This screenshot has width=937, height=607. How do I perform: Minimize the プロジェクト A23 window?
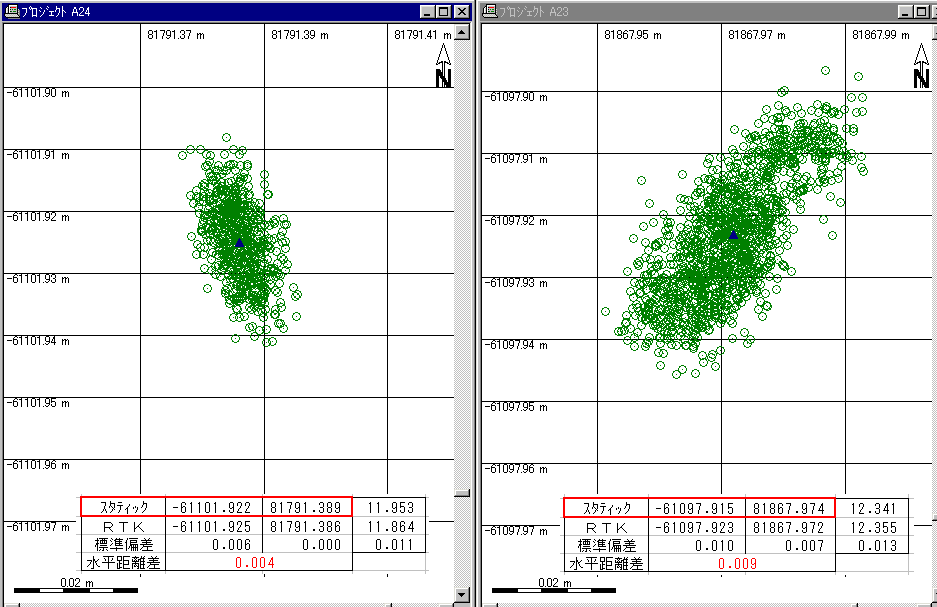tap(905, 11)
